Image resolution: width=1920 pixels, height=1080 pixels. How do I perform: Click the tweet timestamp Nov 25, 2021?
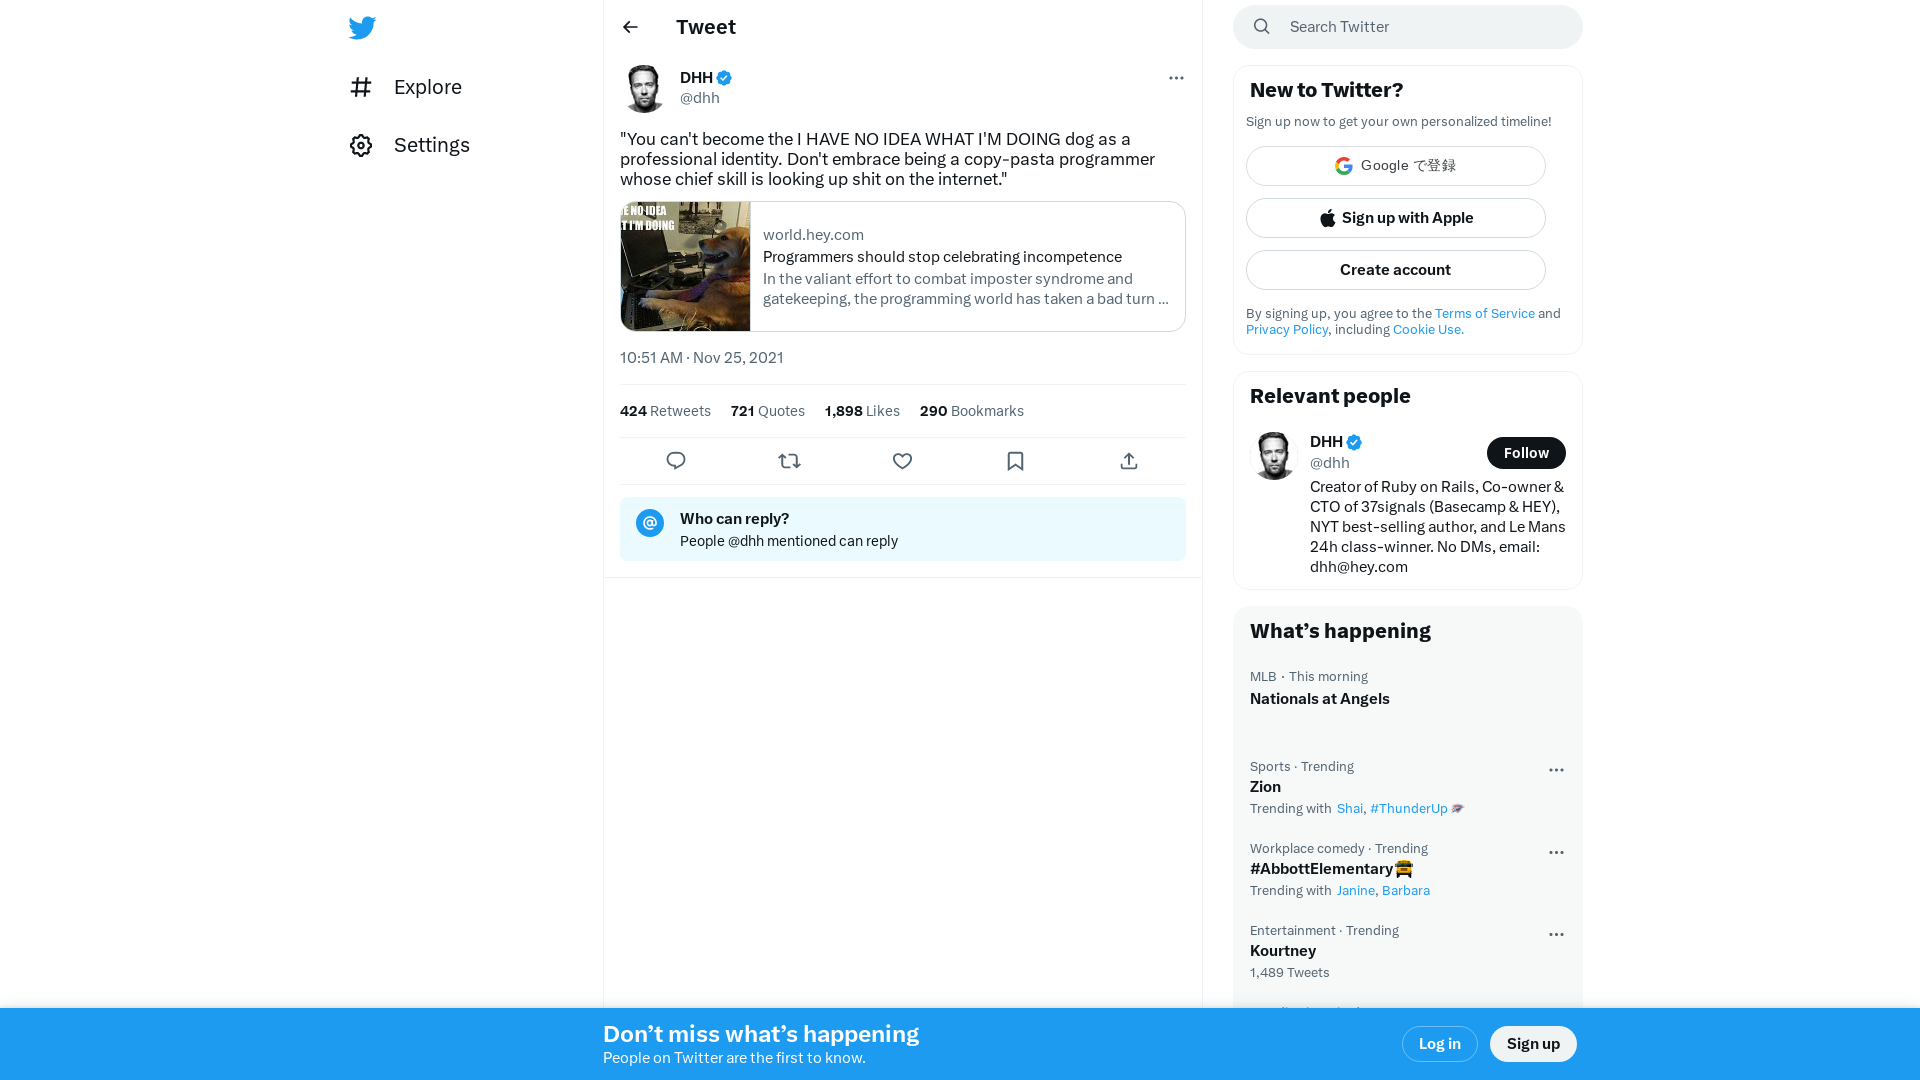point(702,358)
